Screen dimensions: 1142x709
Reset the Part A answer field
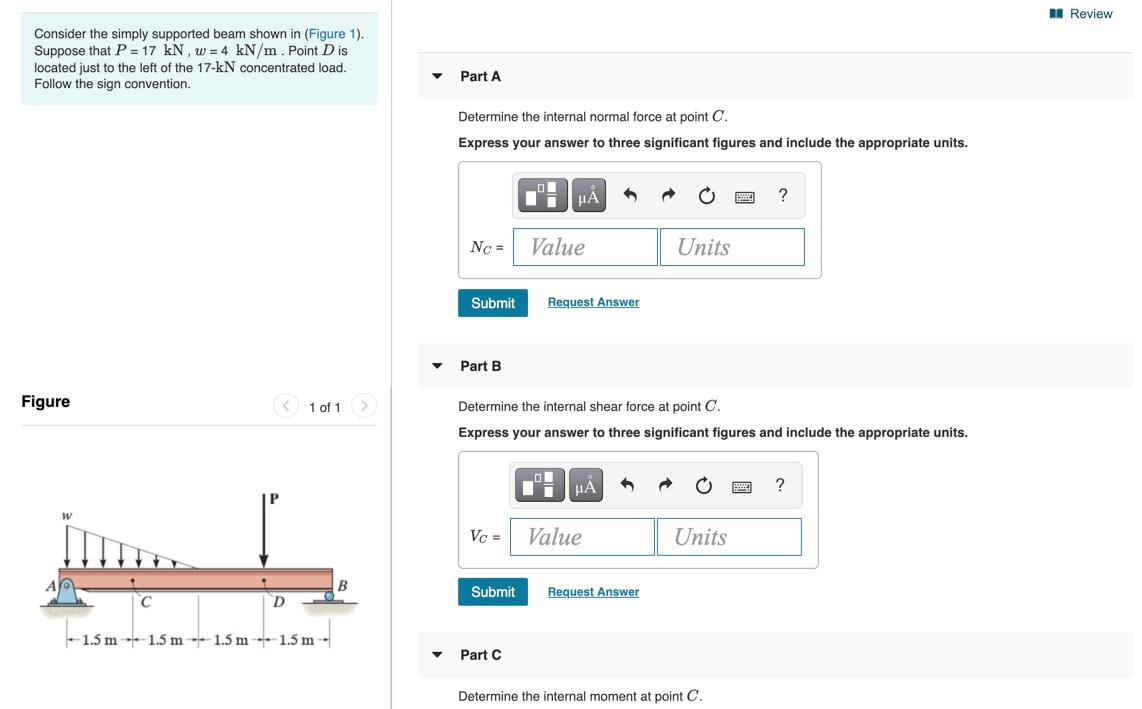click(x=706, y=195)
